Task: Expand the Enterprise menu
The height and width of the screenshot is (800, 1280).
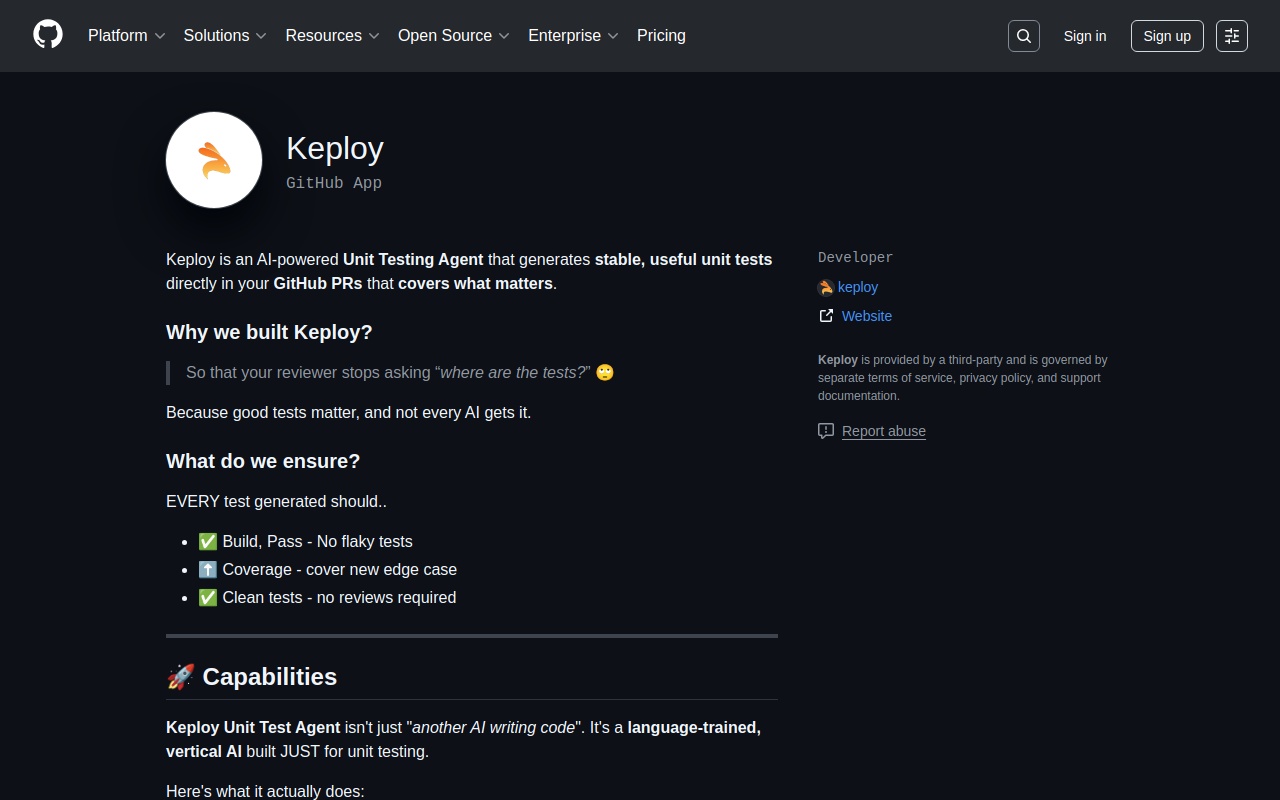Action: pos(573,35)
